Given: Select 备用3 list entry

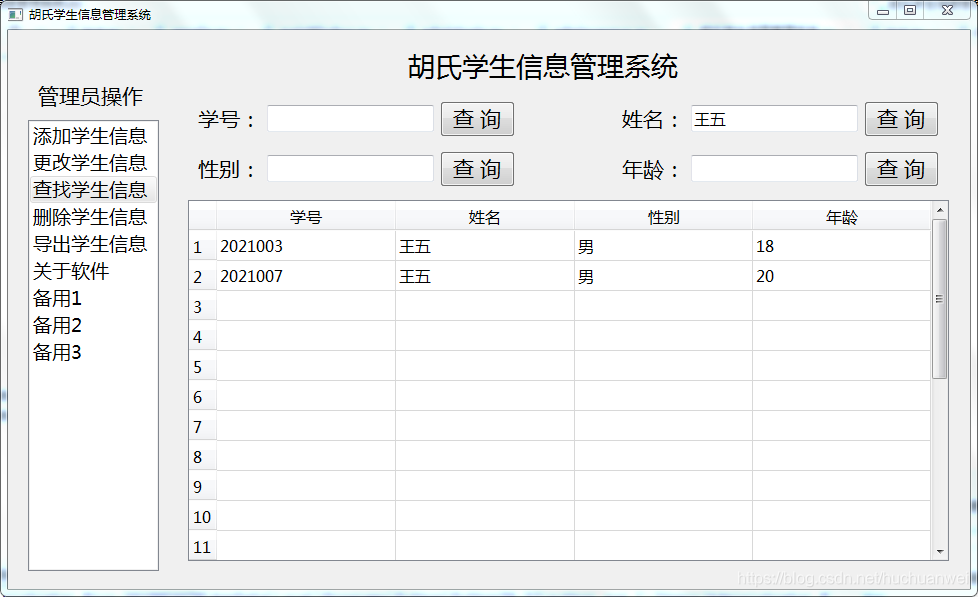Looking at the screenshot, I should 93,352.
